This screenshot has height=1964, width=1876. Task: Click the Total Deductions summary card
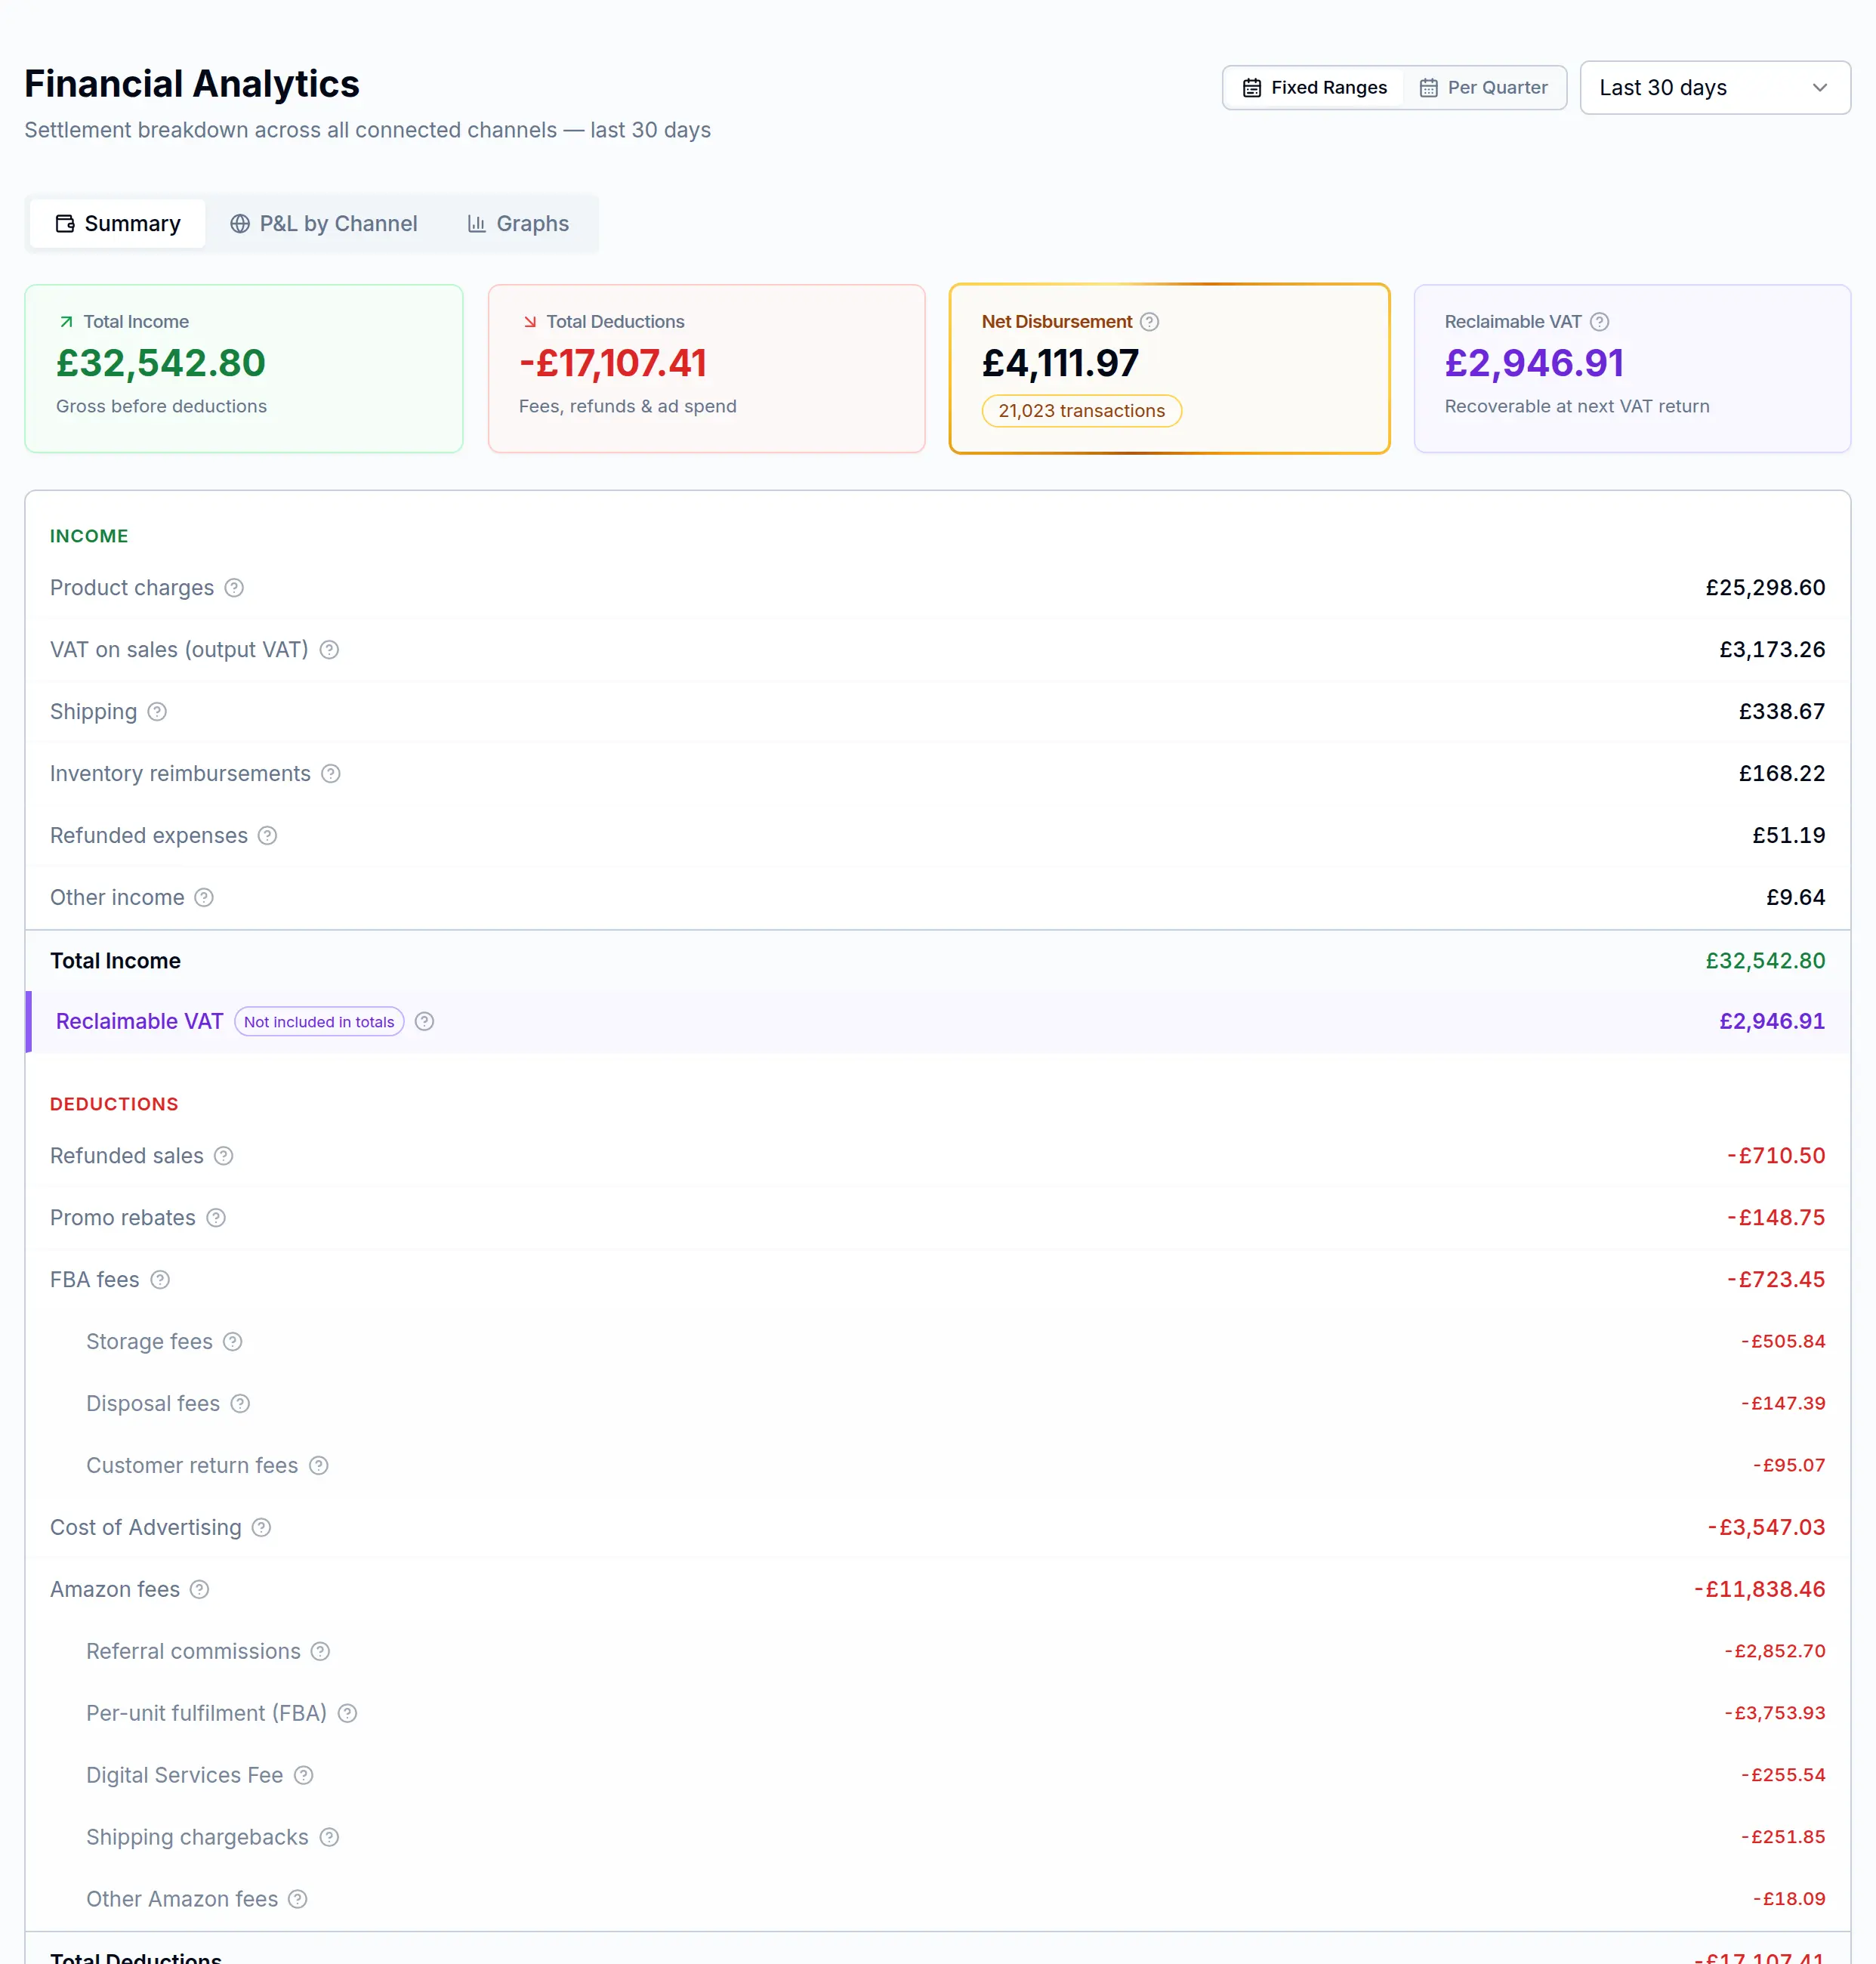[x=707, y=369]
